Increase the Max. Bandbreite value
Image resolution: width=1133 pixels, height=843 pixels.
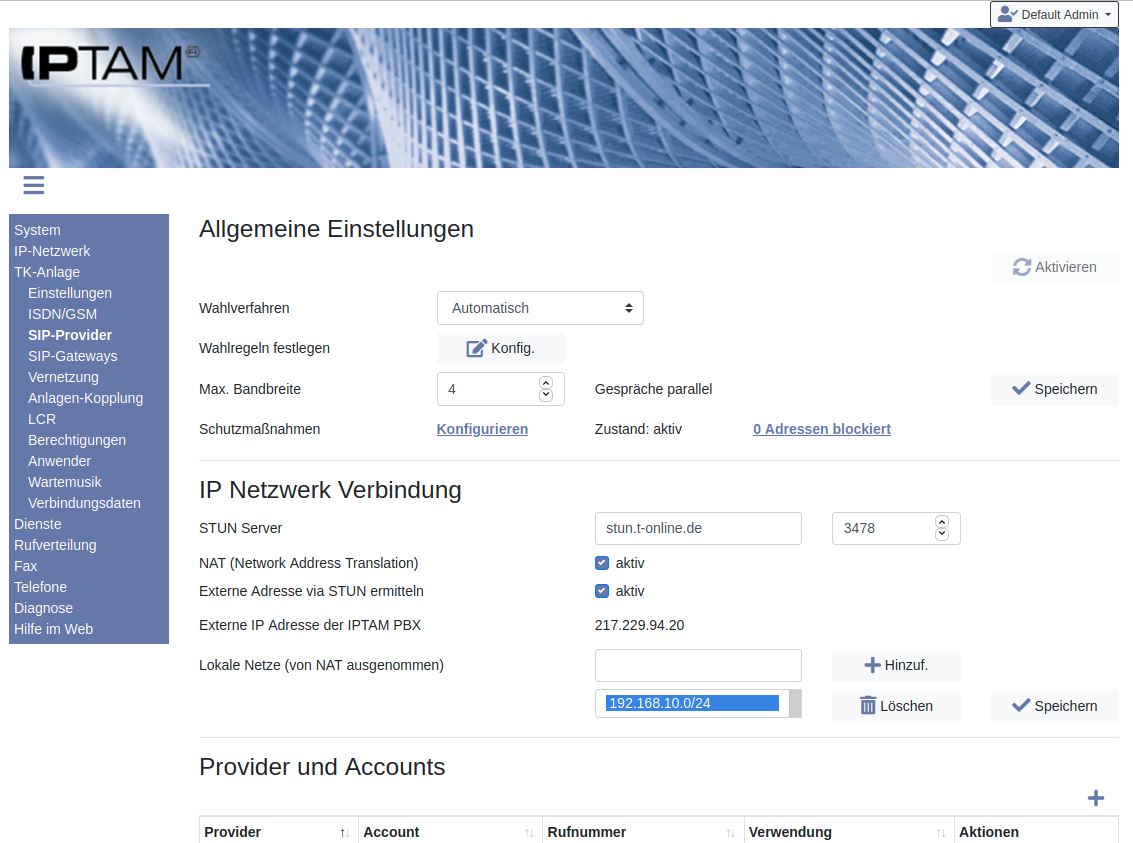tap(546, 383)
